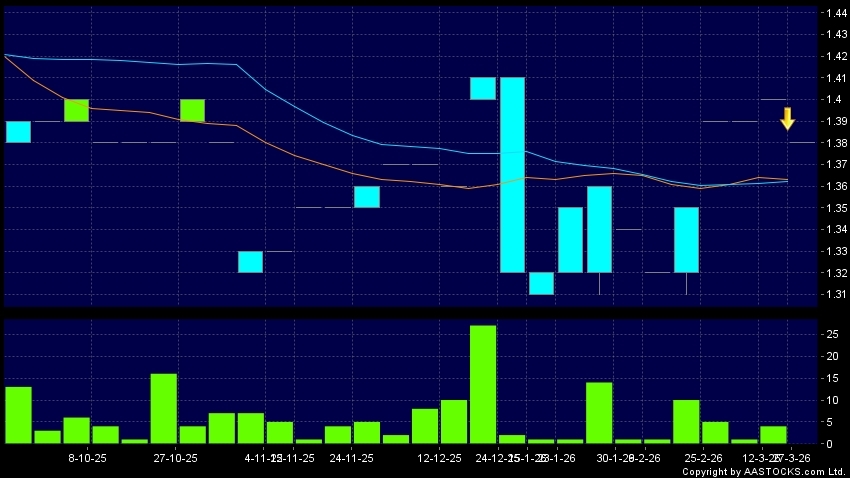Screen dimensions: 850x478
Task: Open the AASTOCKS.com copyright link
Action: (764, 471)
